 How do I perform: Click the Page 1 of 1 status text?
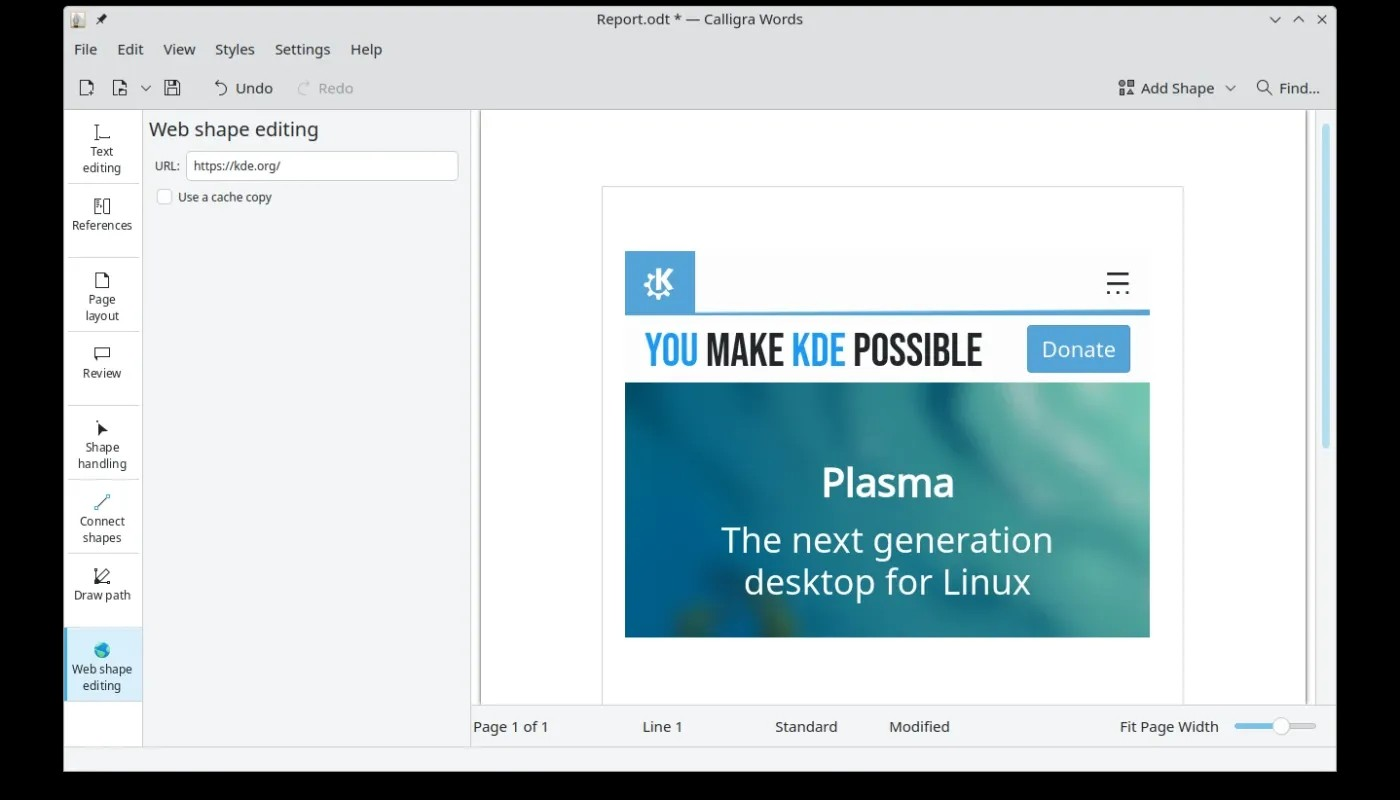click(511, 727)
